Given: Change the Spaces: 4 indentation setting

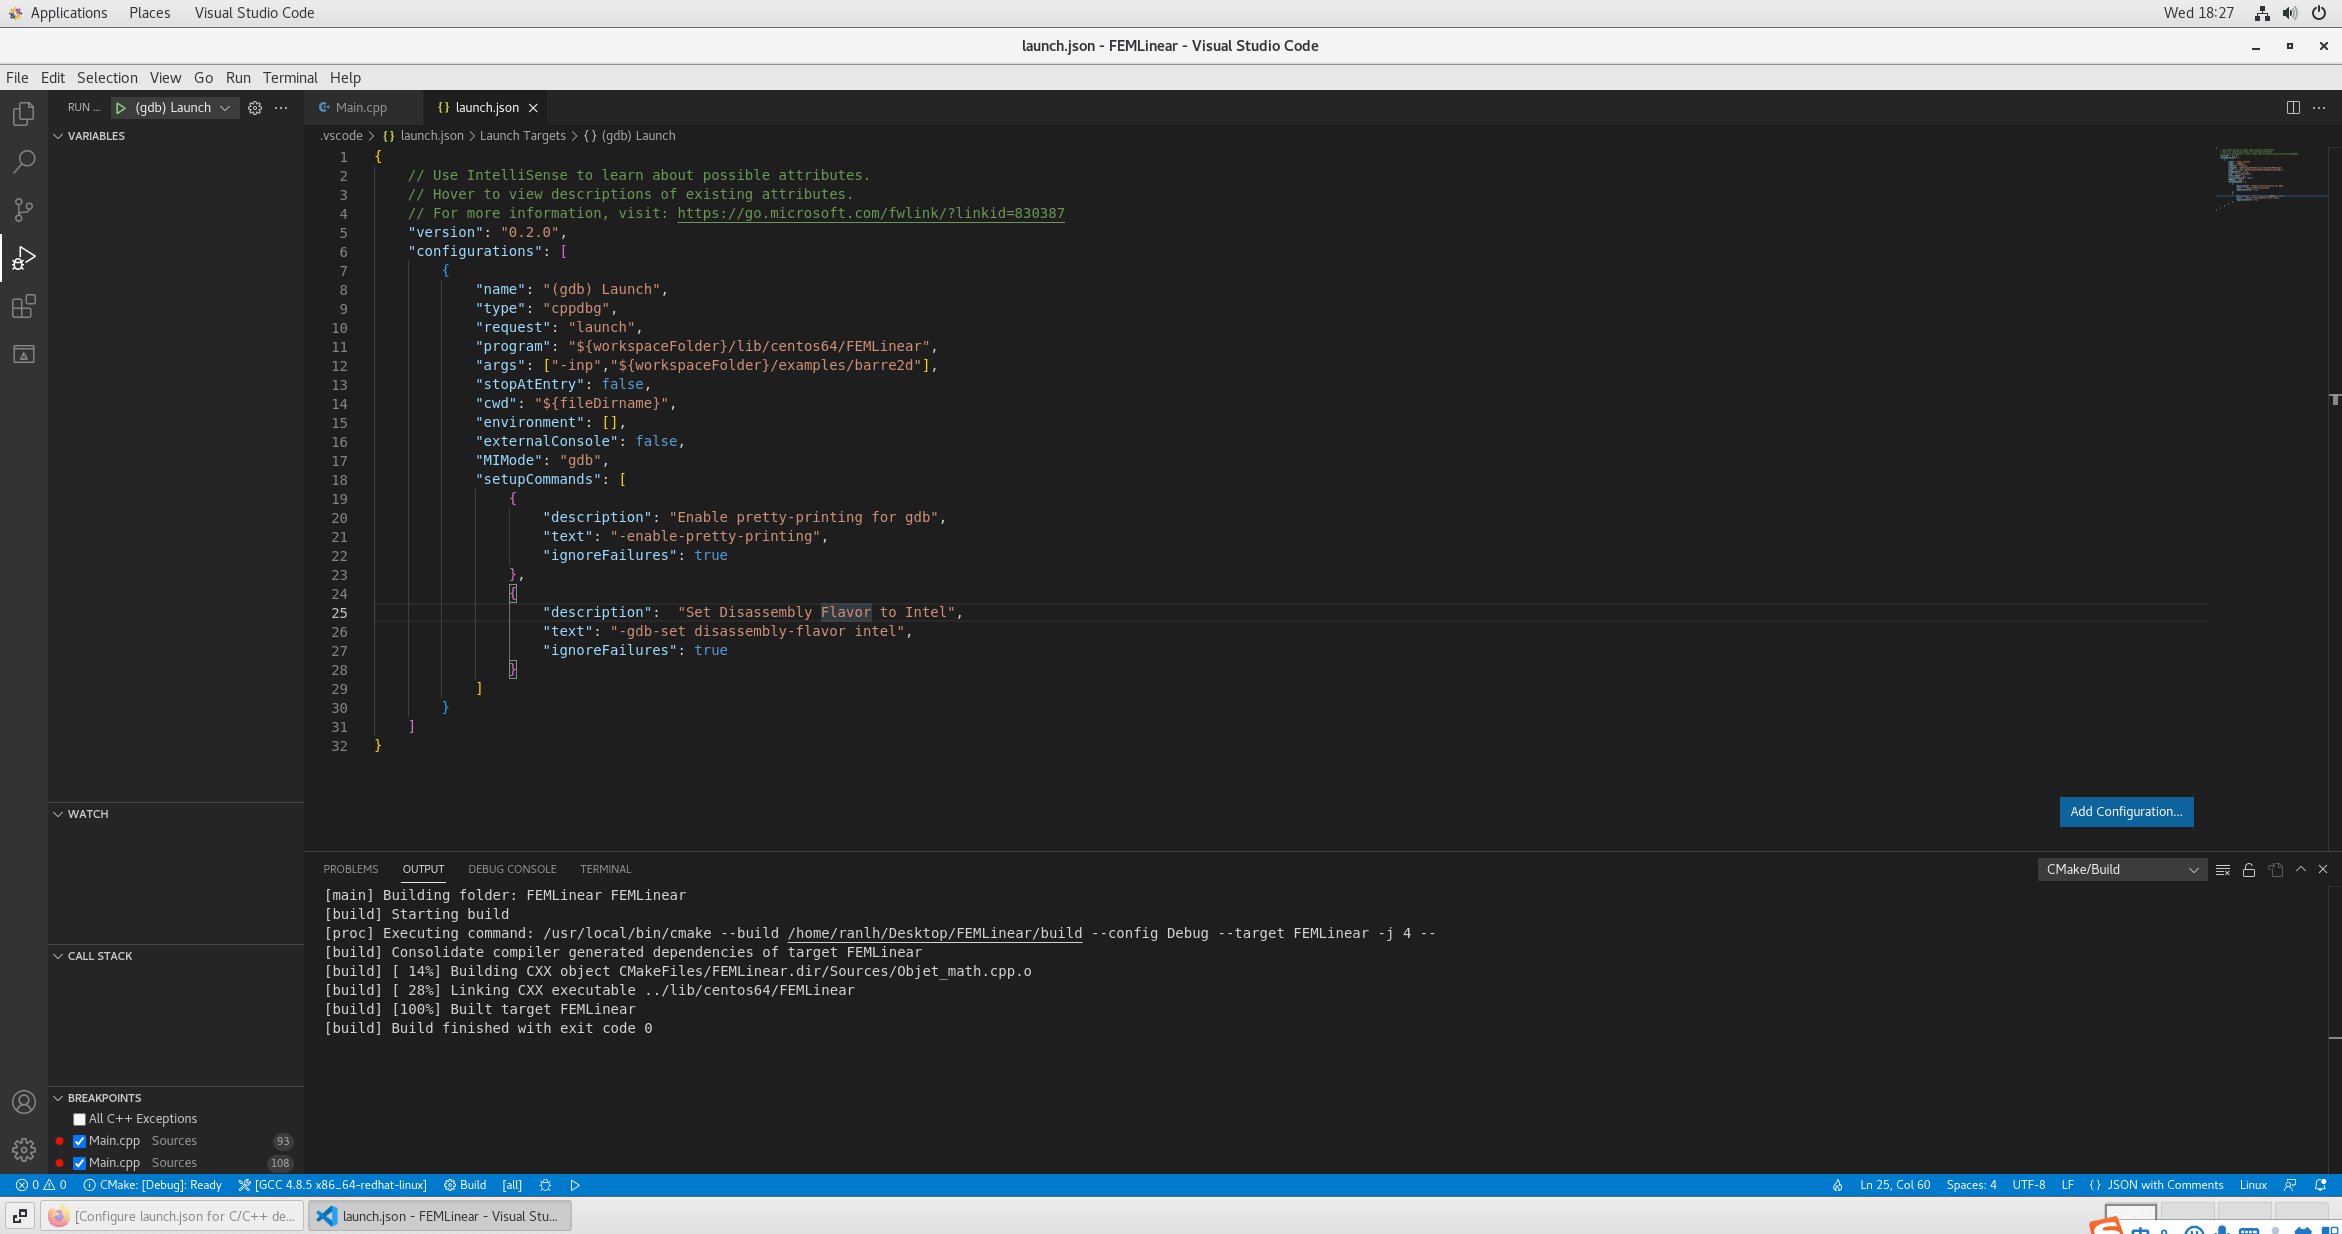Looking at the screenshot, I should pyautogui.click(x=1971, y=1185).
